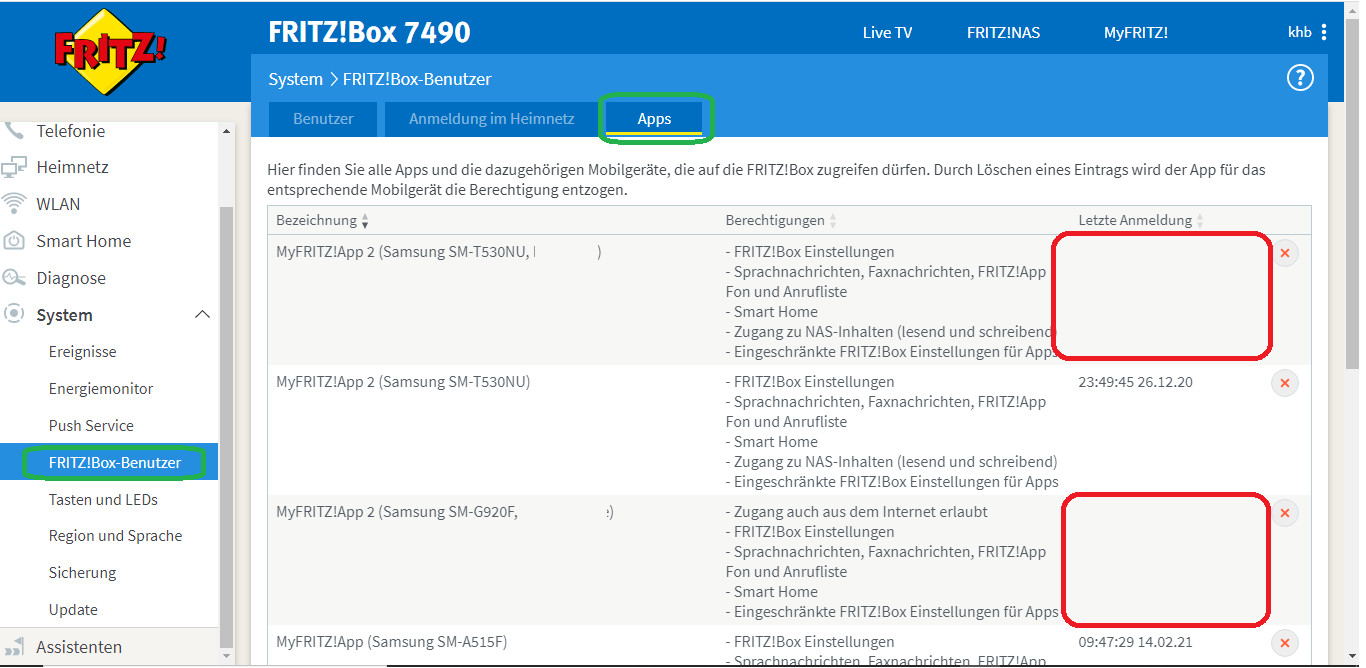Open the user menu three-dot icon
The height and width of the screenshot is (668, 1366).
(1324, 32)
